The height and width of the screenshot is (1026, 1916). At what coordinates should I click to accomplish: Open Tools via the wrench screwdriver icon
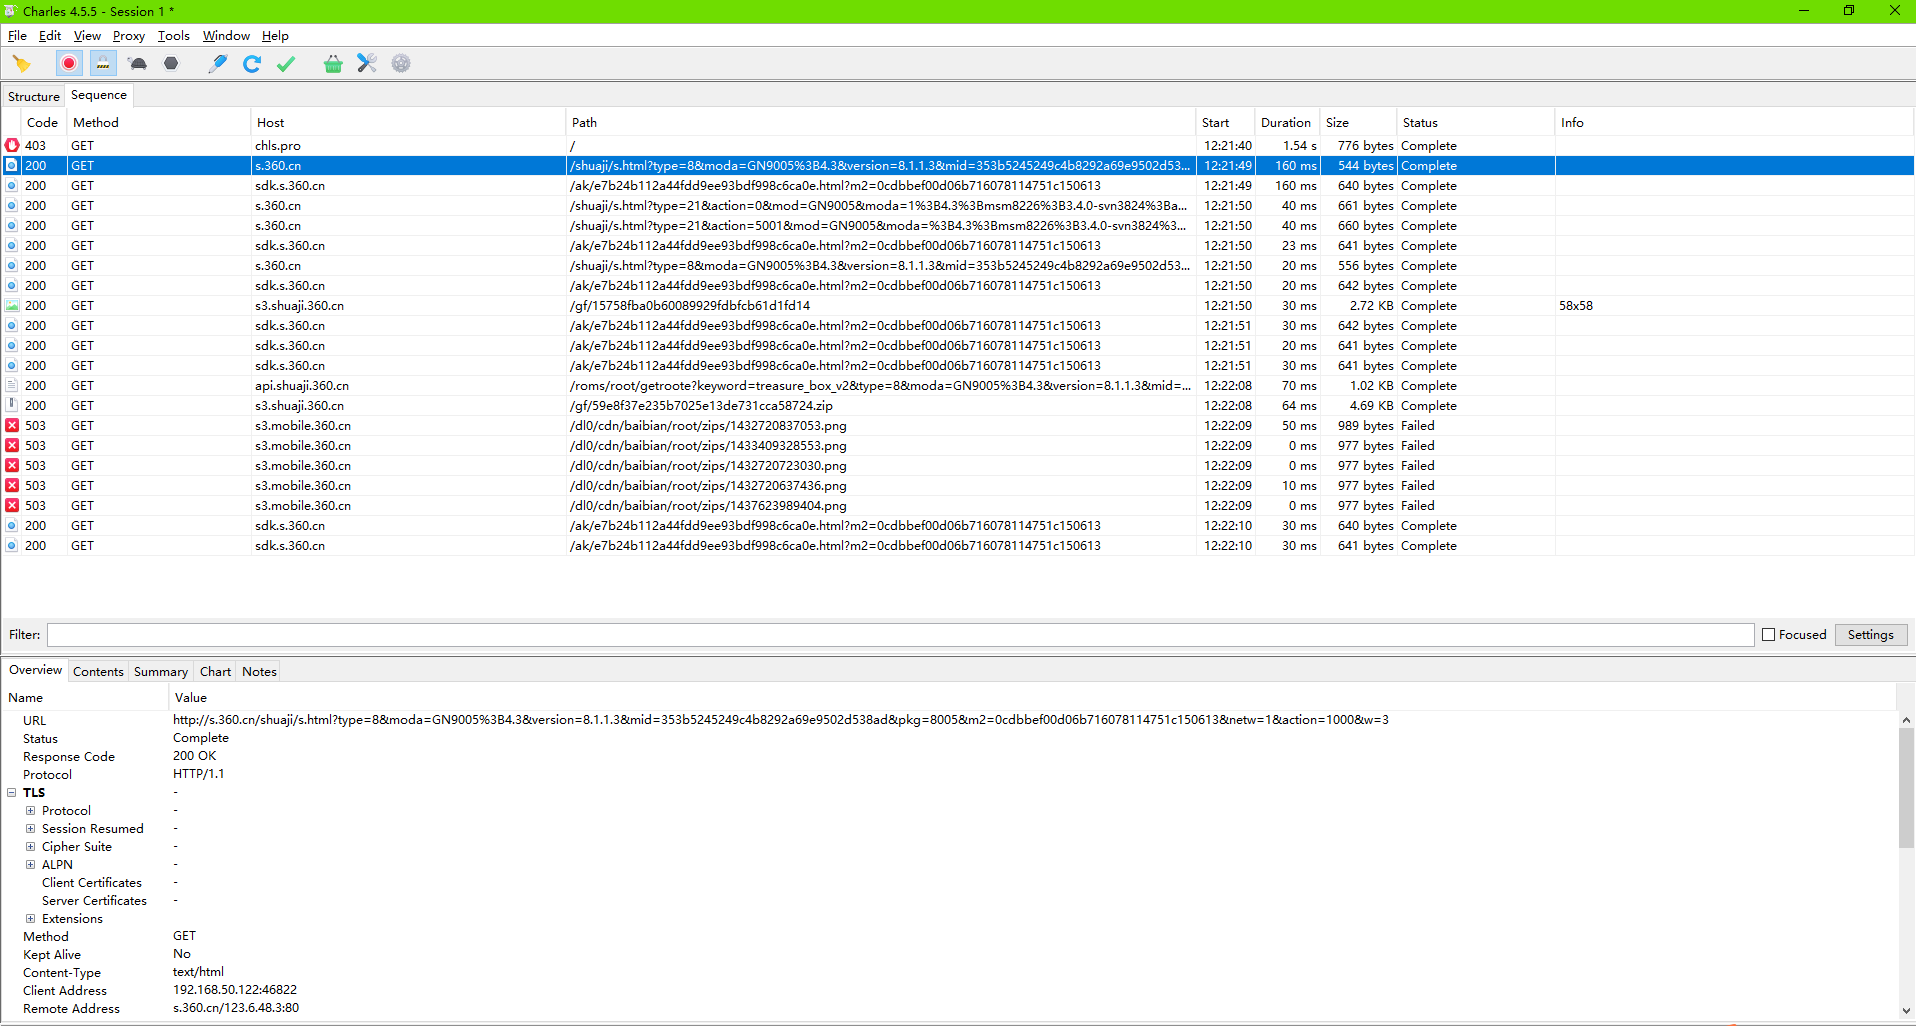click(367, 64)
